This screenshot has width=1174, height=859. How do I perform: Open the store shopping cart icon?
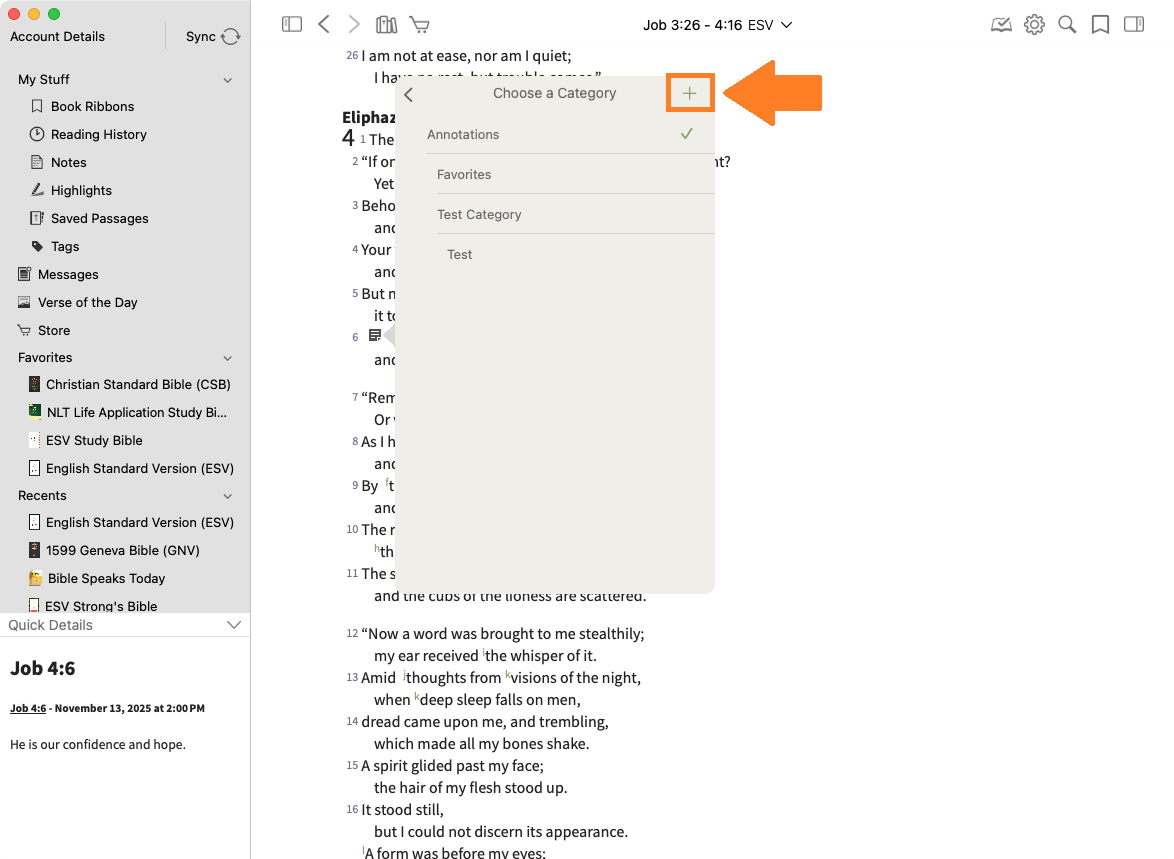point(420,24)
